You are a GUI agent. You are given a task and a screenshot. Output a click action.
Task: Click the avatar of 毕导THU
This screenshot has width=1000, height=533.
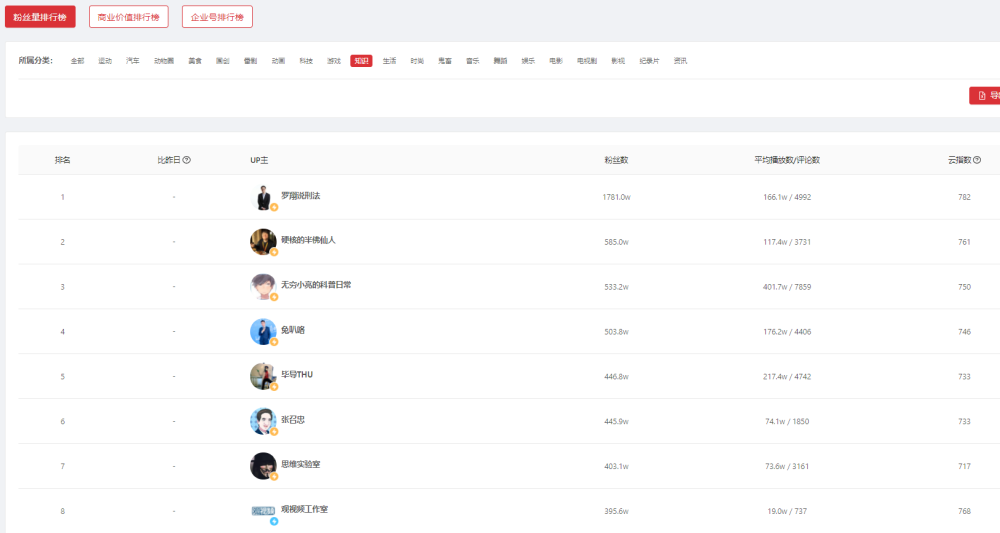tap(263, 376)
